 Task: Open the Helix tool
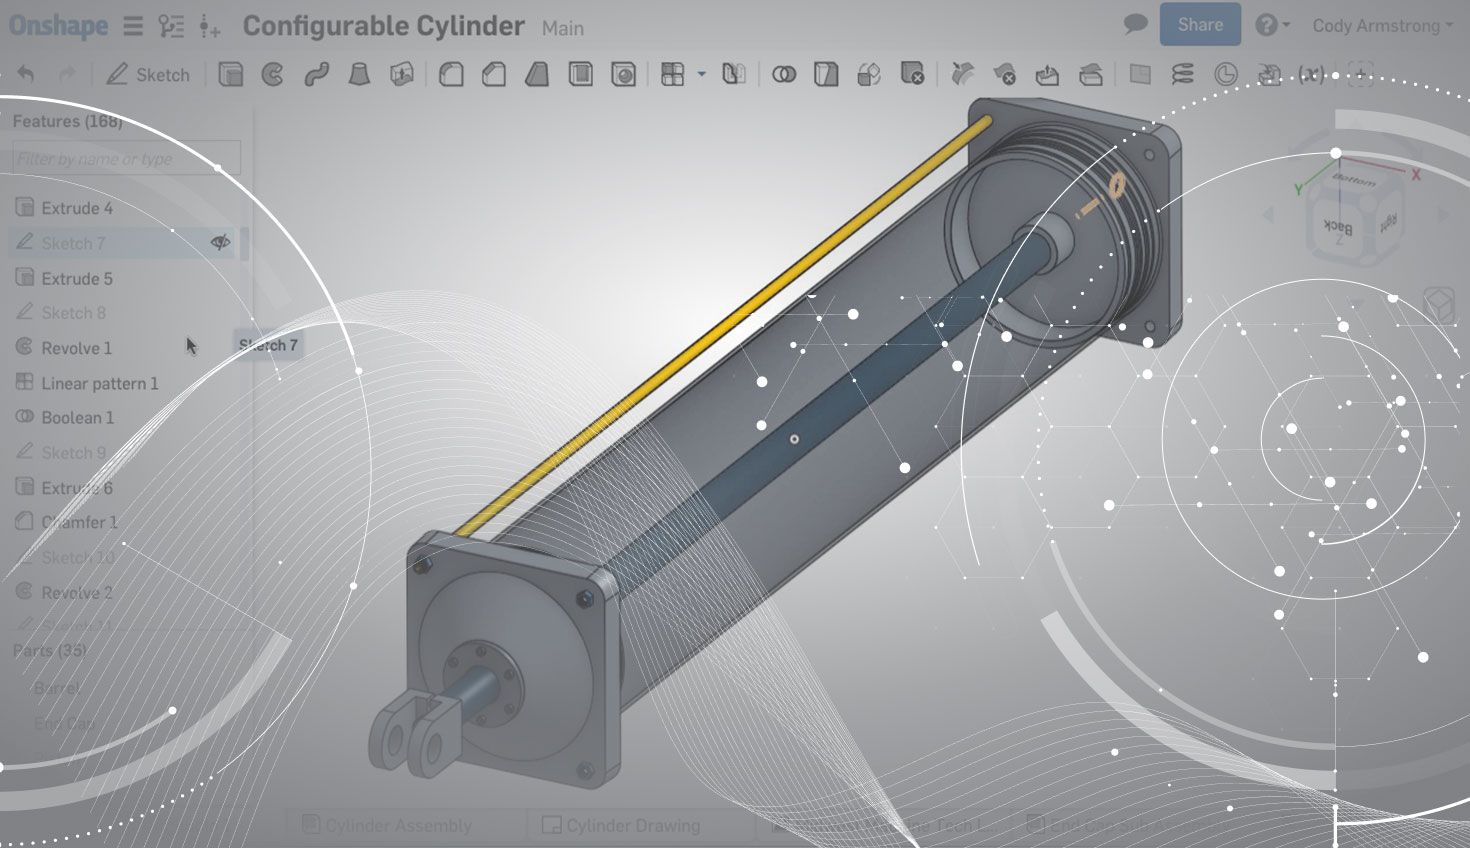coord(1182,75)
